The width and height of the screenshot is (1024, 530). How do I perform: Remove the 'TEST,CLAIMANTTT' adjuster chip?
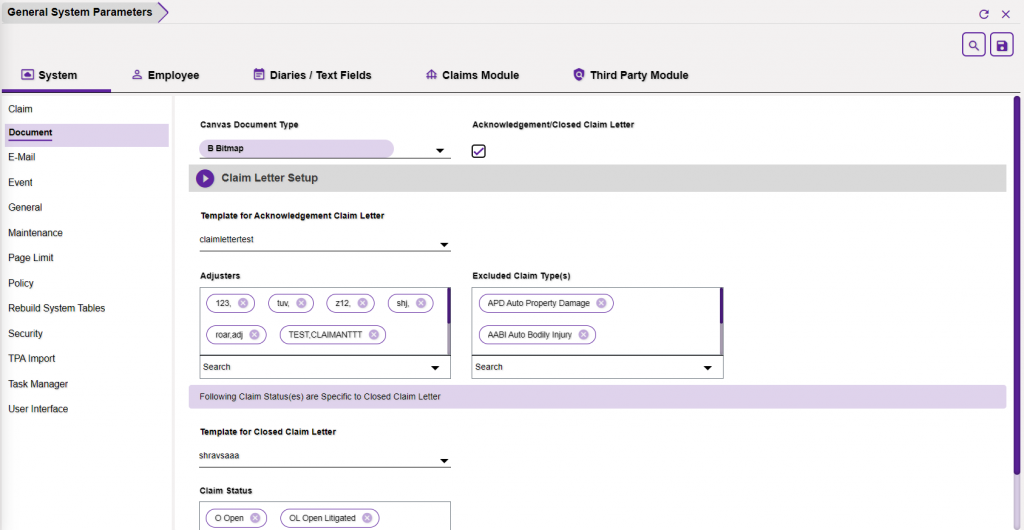click(374, 335)
